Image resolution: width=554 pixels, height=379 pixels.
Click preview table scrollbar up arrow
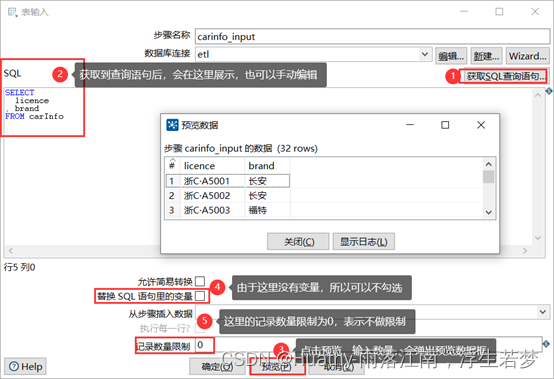coord(489,164)
